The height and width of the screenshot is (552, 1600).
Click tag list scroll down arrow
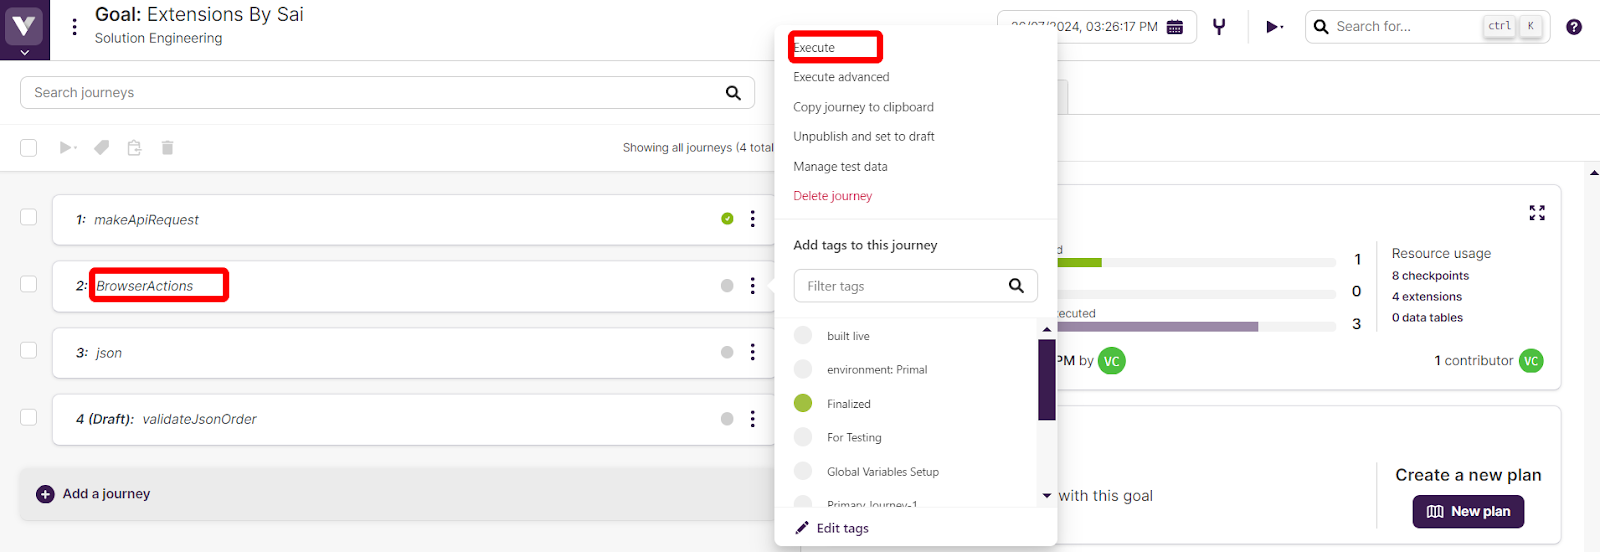[1047, 496]
